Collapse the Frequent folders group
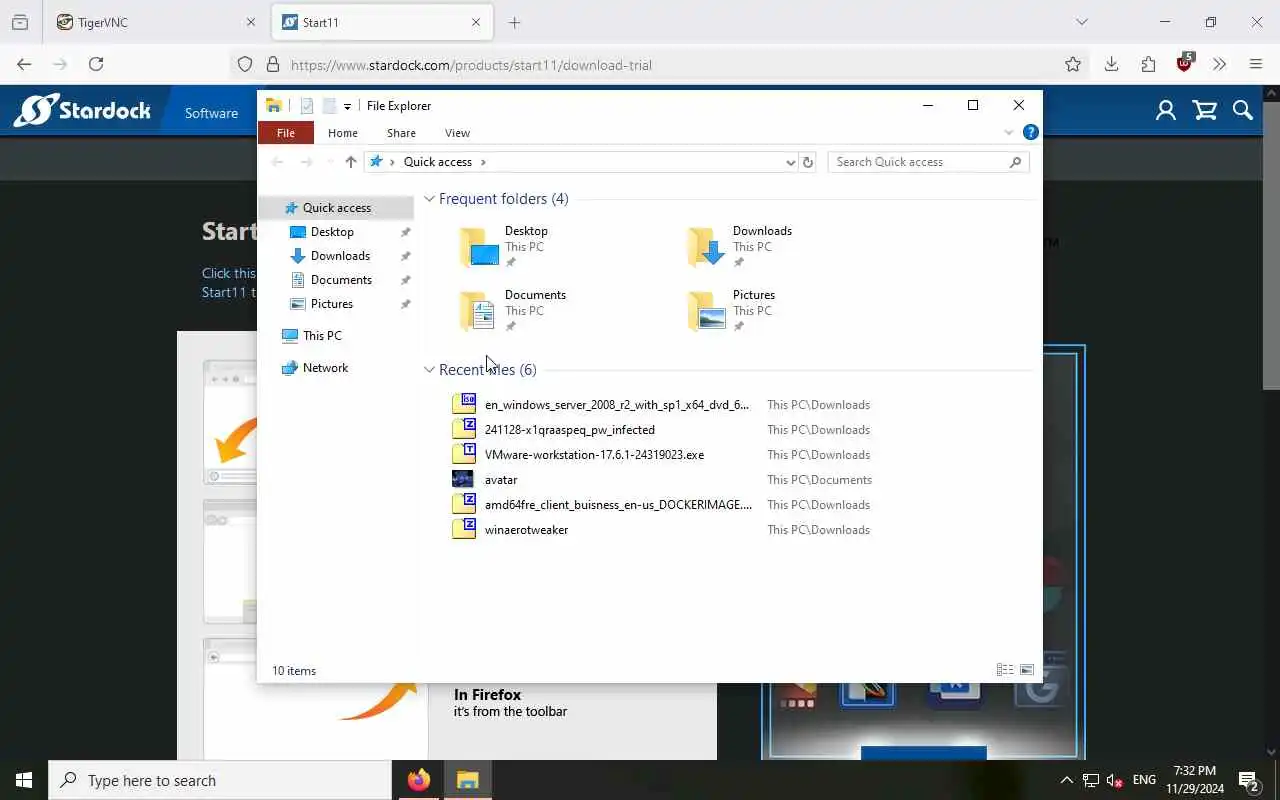Image resolution: width=1280 pixels, height=800 pixels. [x=429, y=199]
